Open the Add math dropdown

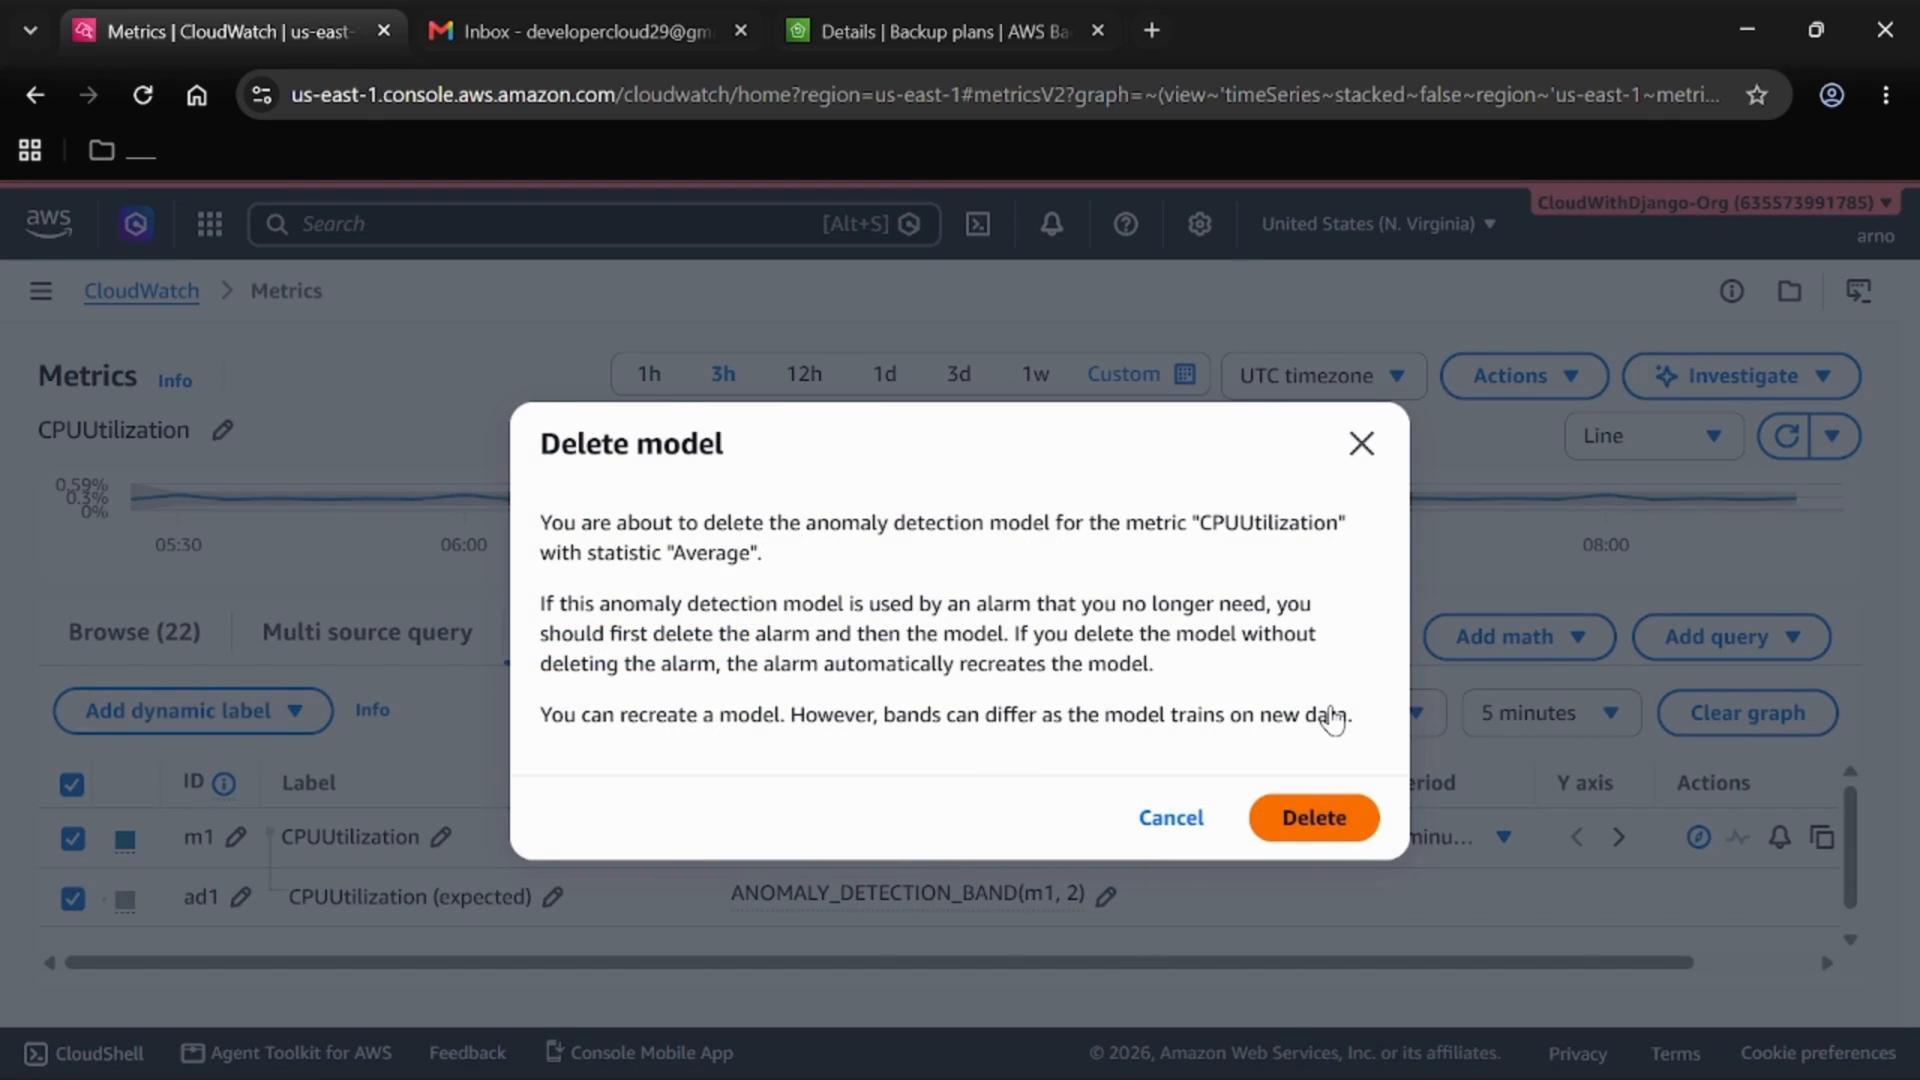pyautogui.click(x=1519, y=637)
